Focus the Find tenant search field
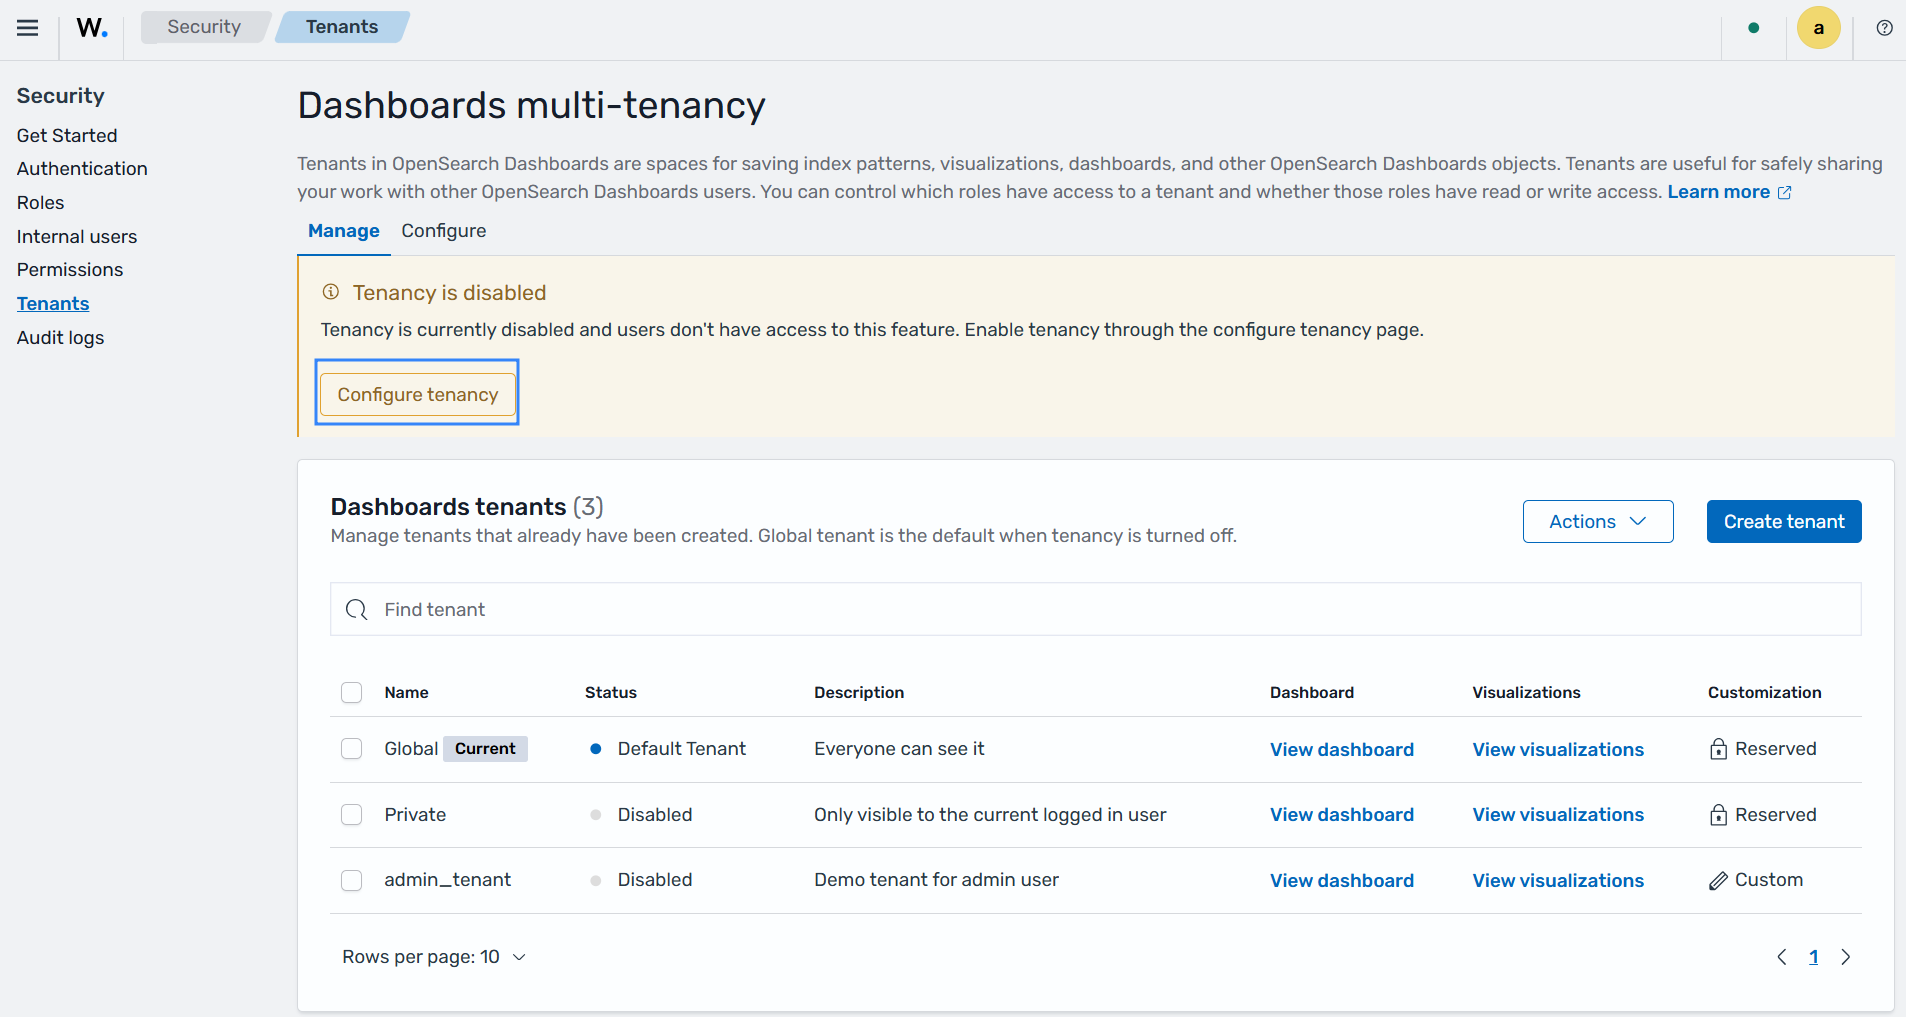This screenshot has height=1017, width=1906. [1095, 610]
